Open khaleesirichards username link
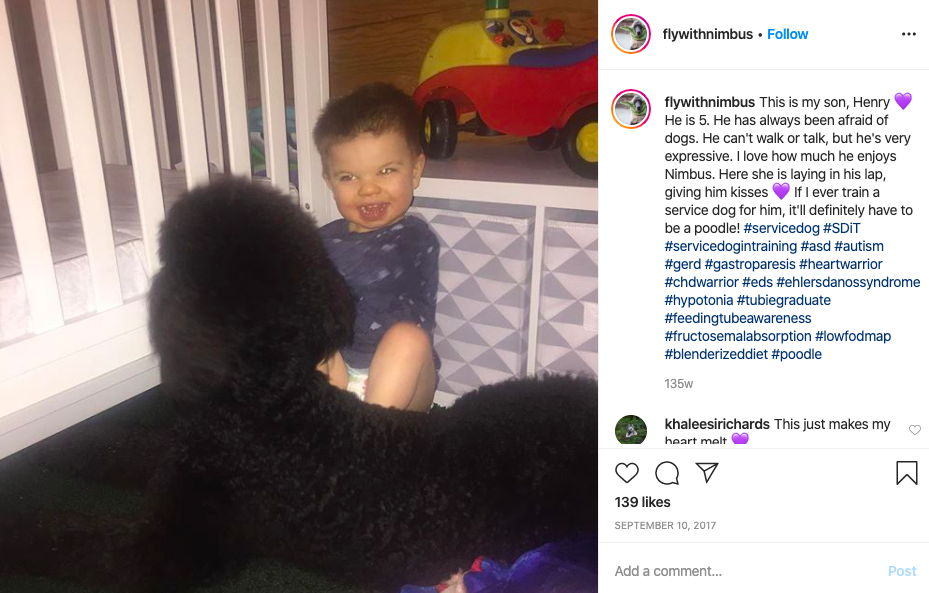Image resolution: width=929 pixels, height=593 pixels. [x=717, y=424]
